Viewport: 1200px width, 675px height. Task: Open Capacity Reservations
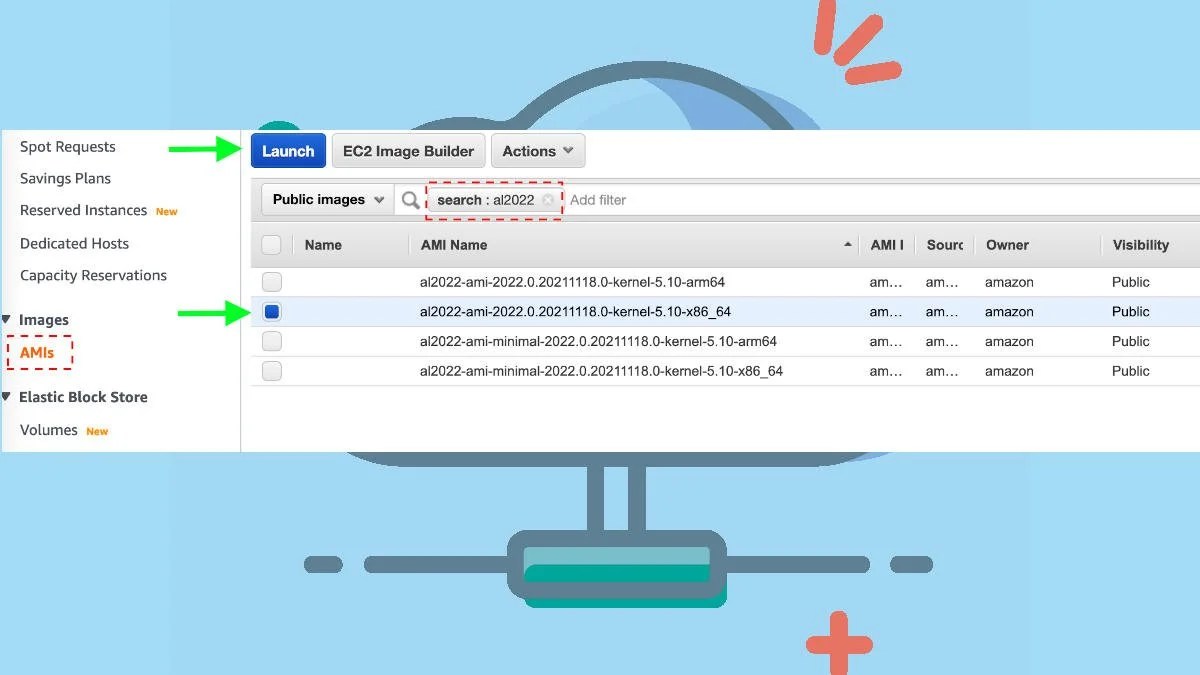[93, 275]
